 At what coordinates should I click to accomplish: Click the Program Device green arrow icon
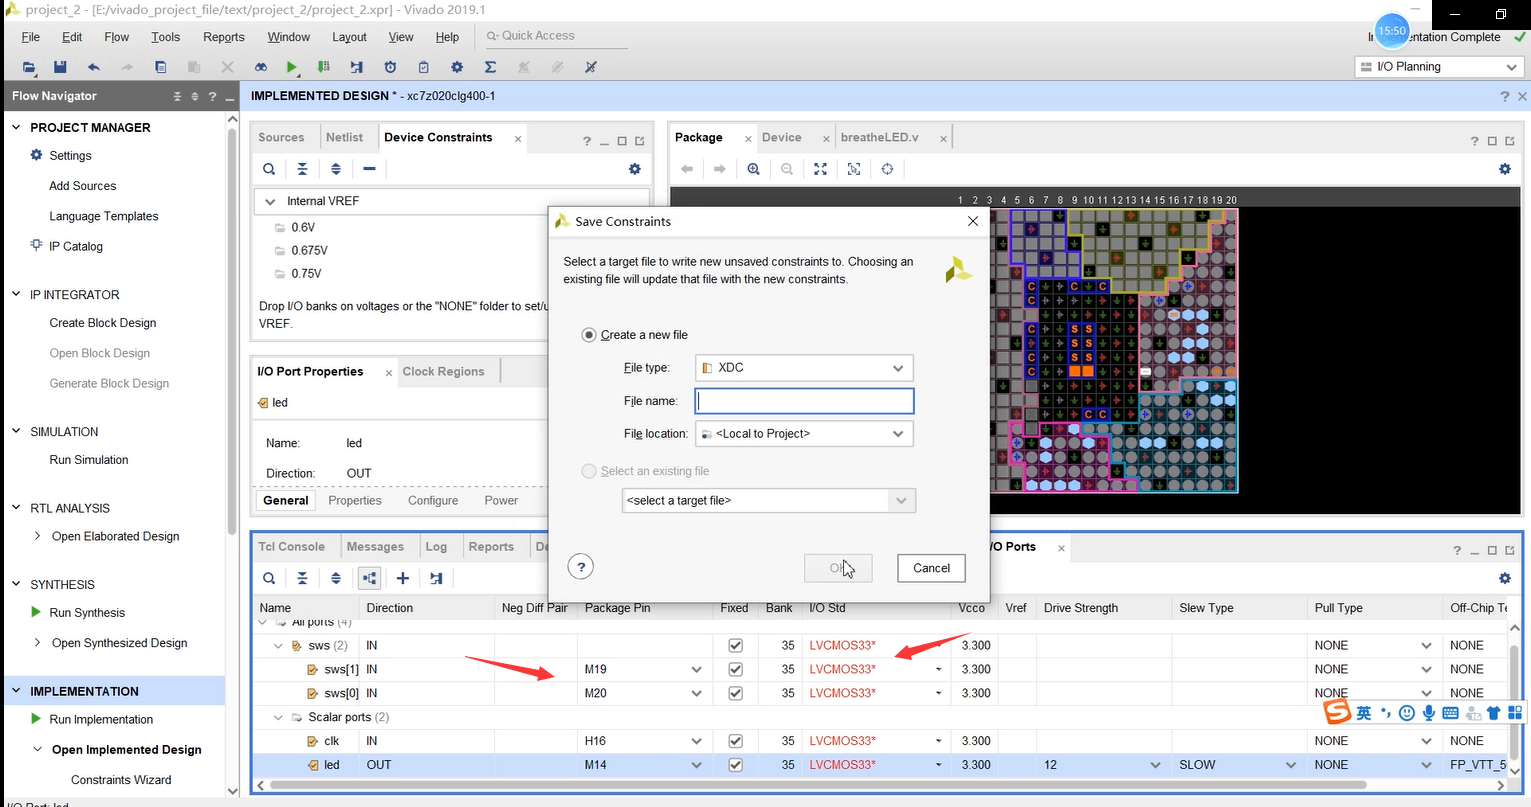(x=323, y=67)
